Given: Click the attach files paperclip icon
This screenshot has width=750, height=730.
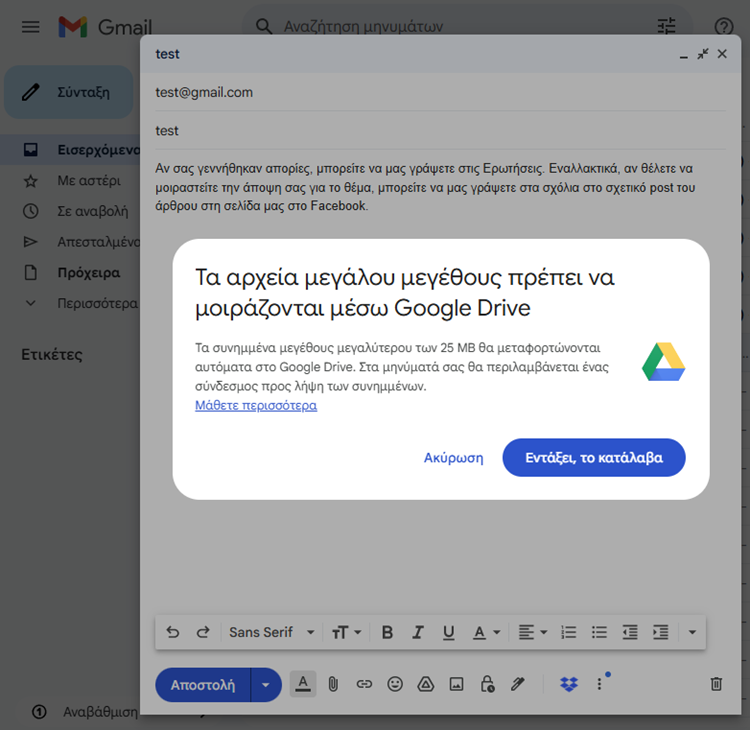Looking at the screenshot, I should tap(333, 684).
